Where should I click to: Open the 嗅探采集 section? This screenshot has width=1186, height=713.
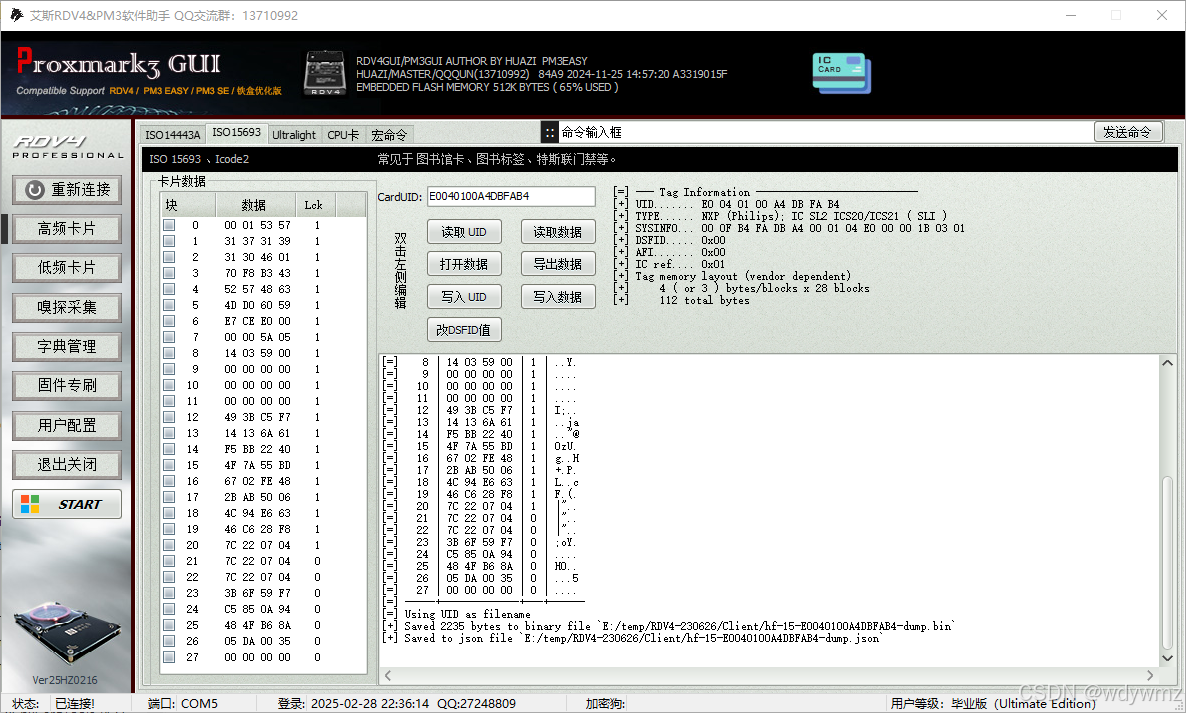point(67,307)
